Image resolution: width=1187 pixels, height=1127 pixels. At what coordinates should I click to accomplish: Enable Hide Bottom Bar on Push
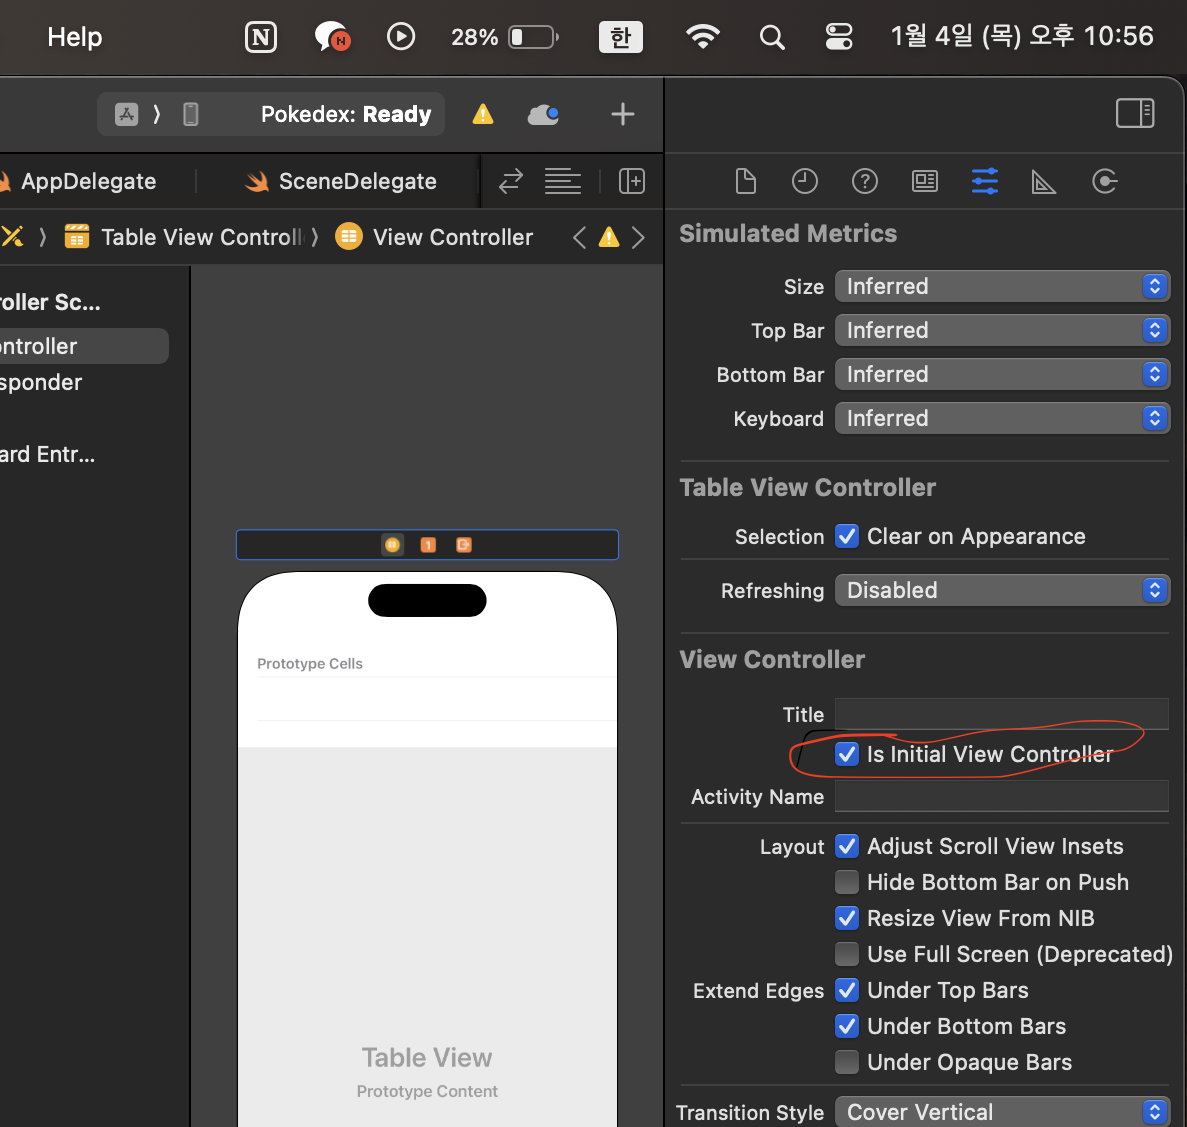[x=846, y=883]
